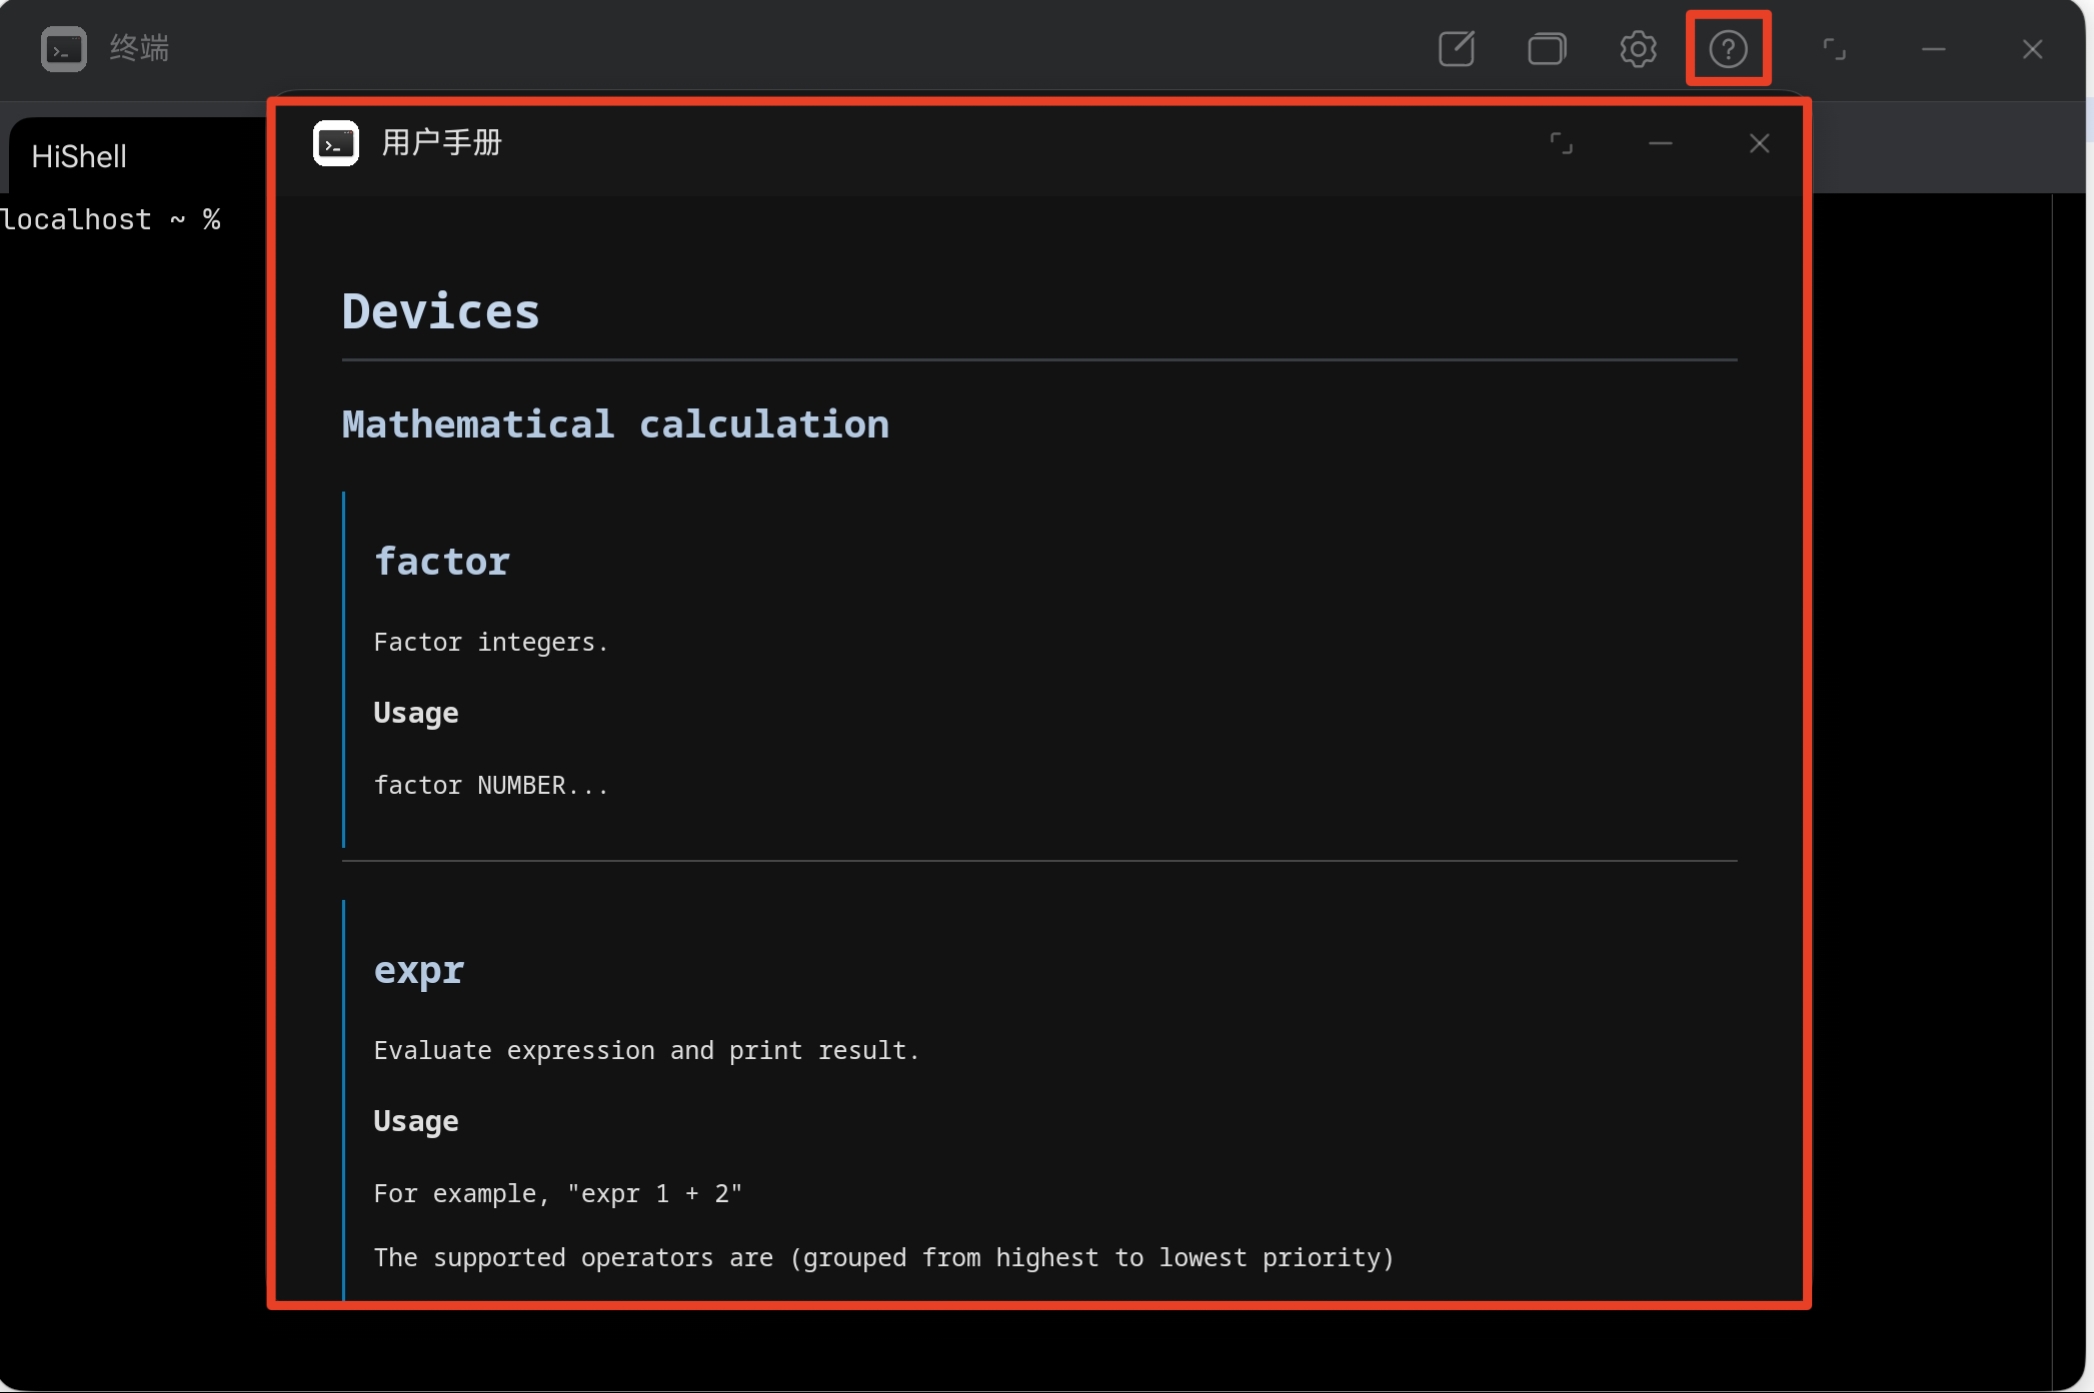This screenshot has width=2094, height=1393.
Task: Click the factor command heading
Action: (x=441, y=561)
